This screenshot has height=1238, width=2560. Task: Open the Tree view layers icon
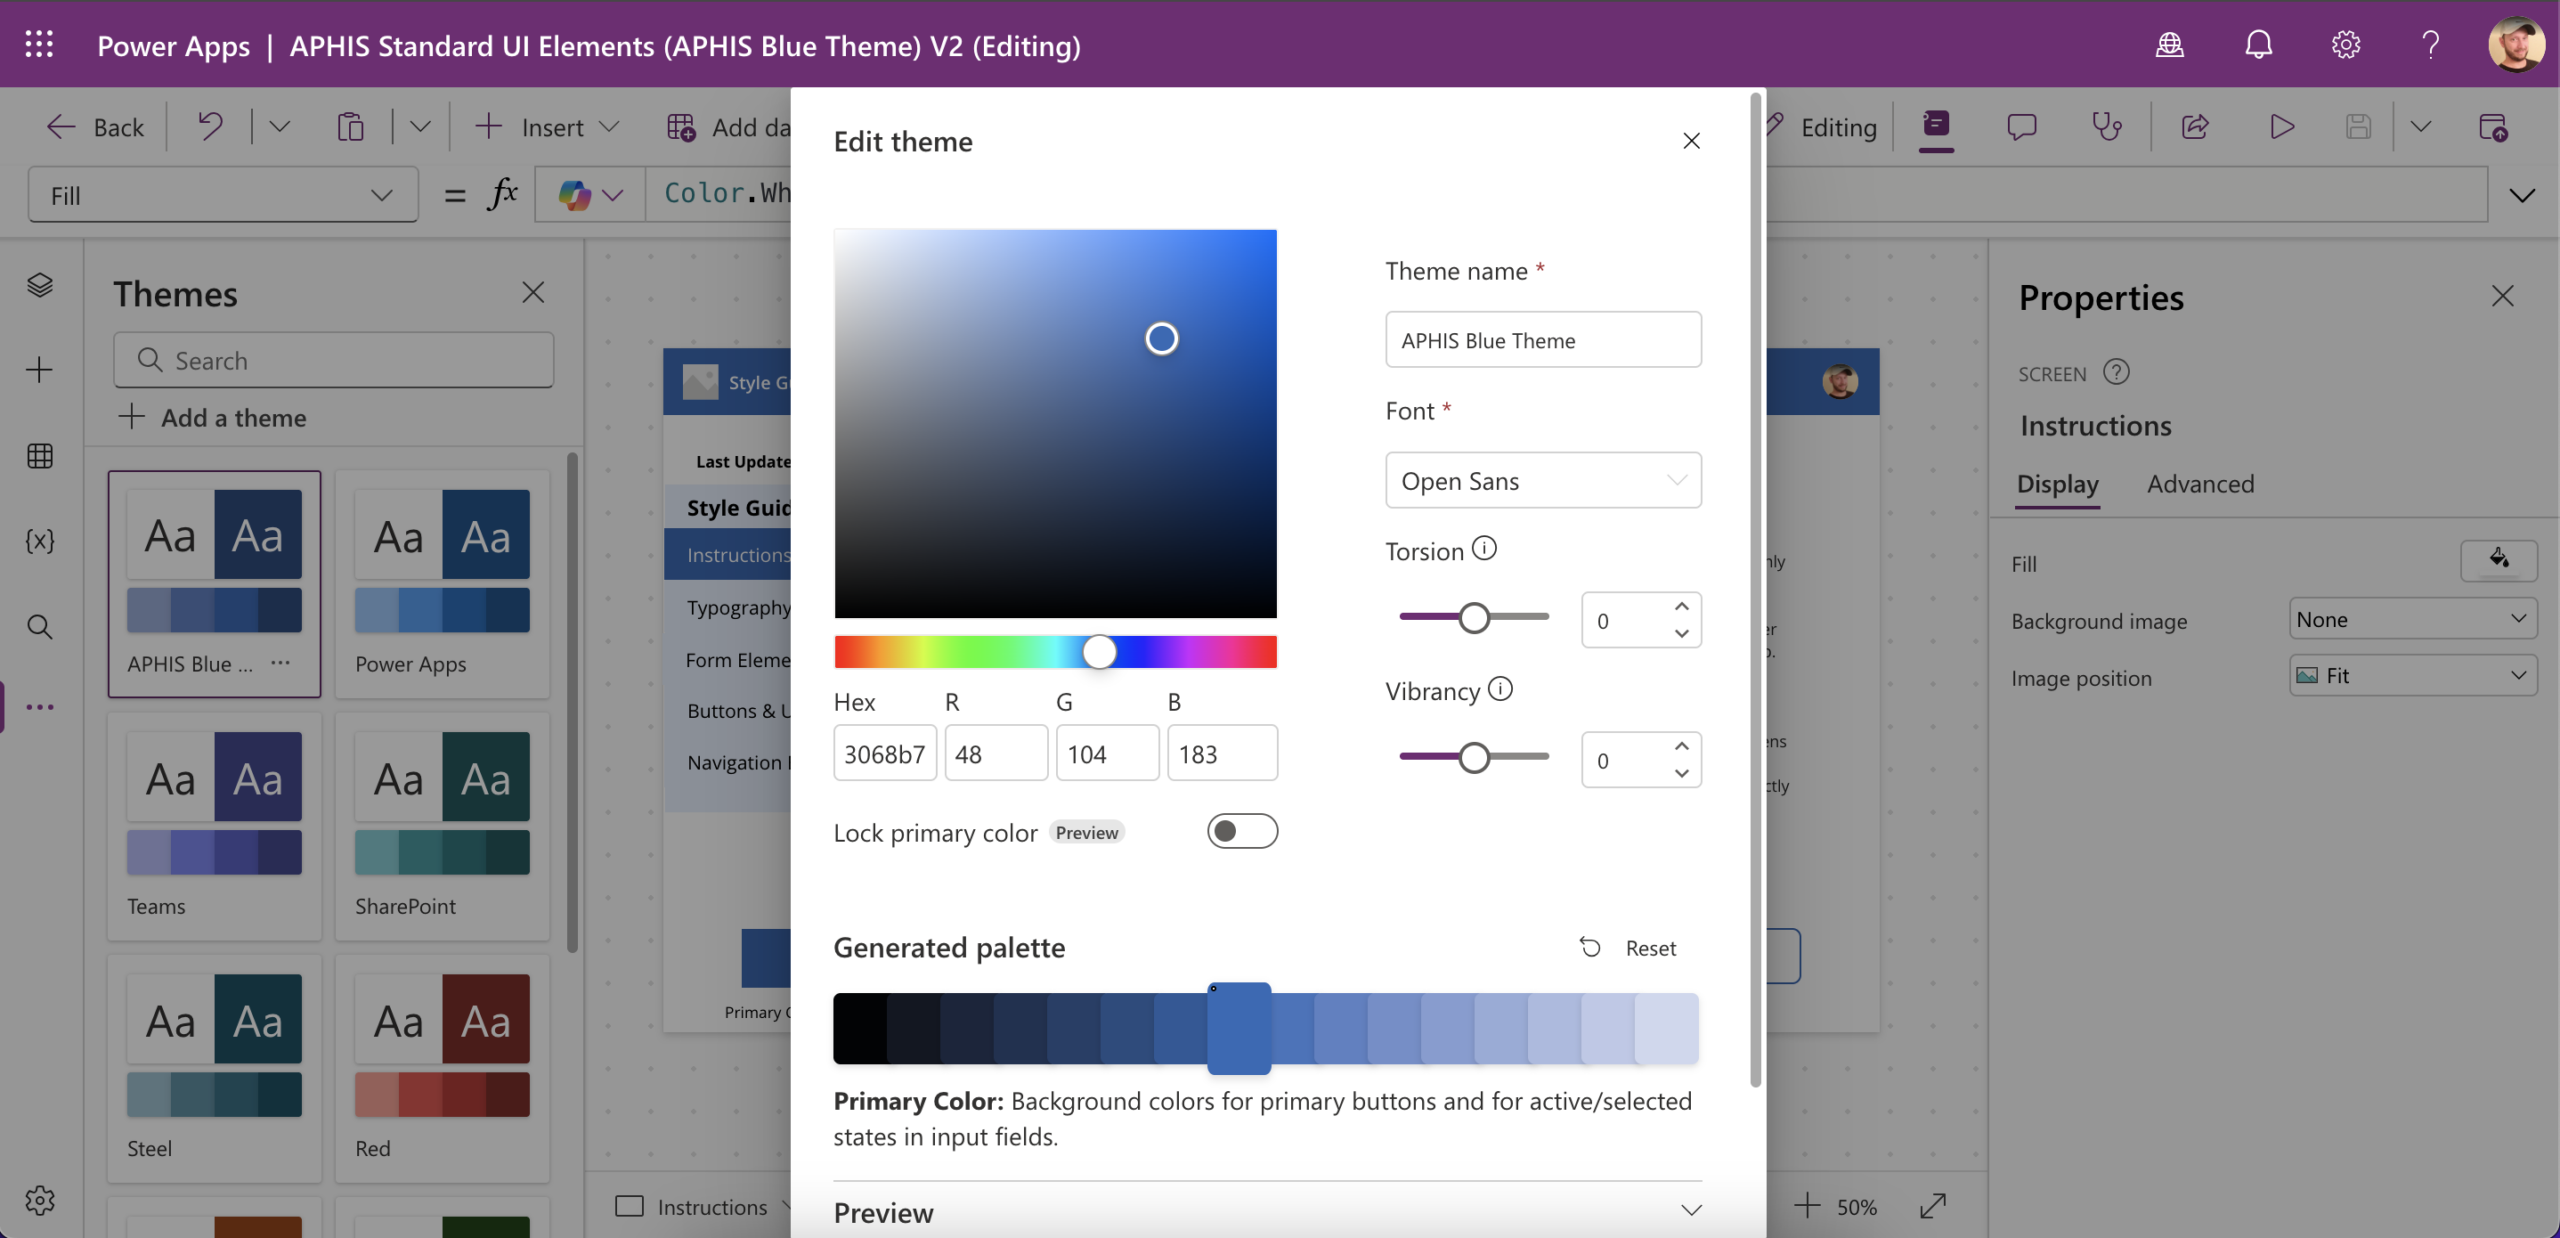[40, 285]
